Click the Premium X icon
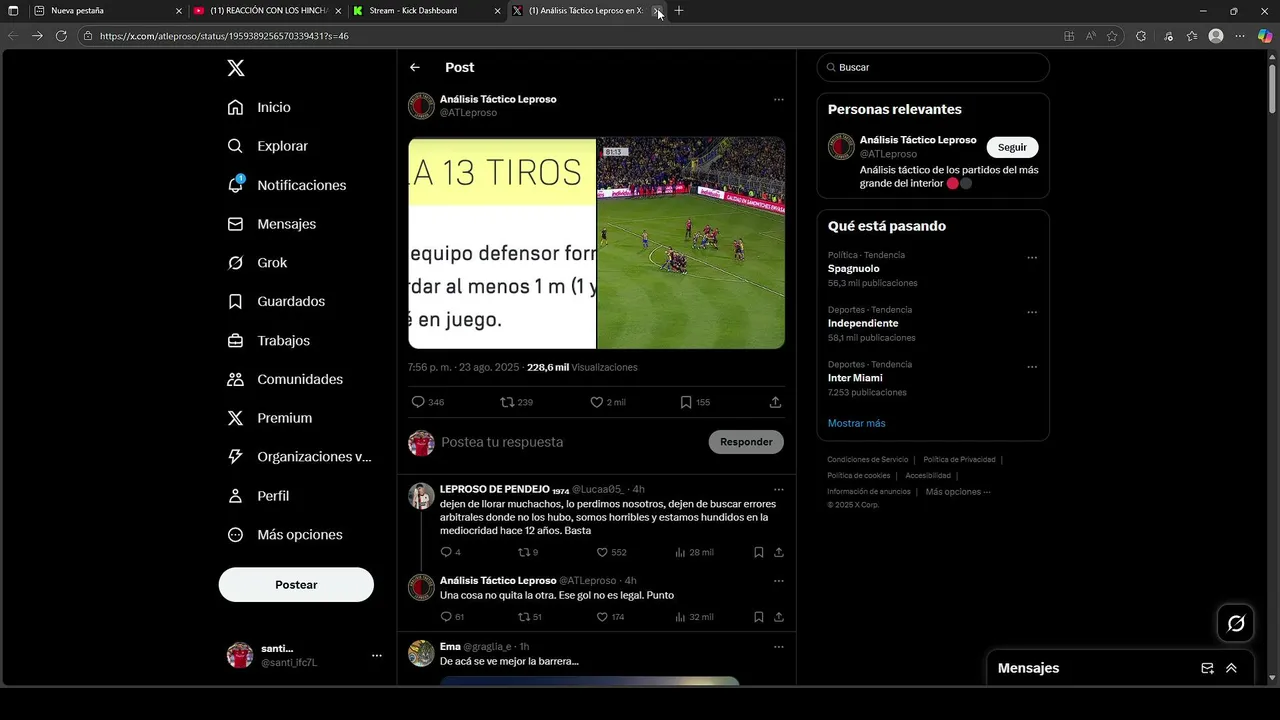Image resolution: width=1280 pixels, height=720 pixels. [x=236, y=418]
